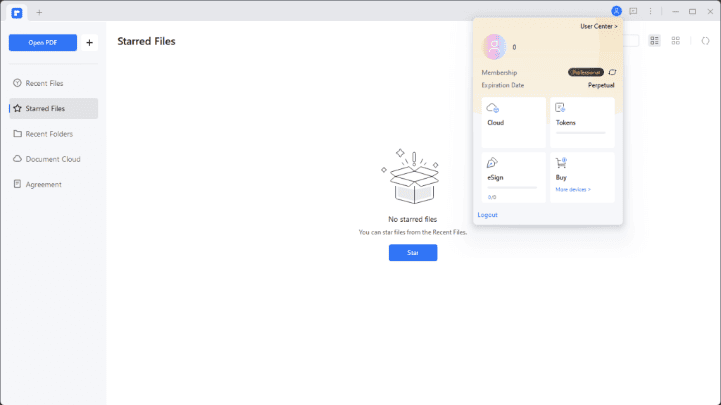
Task: Click the Tokens usage progress bar
Action: (580, 133)
